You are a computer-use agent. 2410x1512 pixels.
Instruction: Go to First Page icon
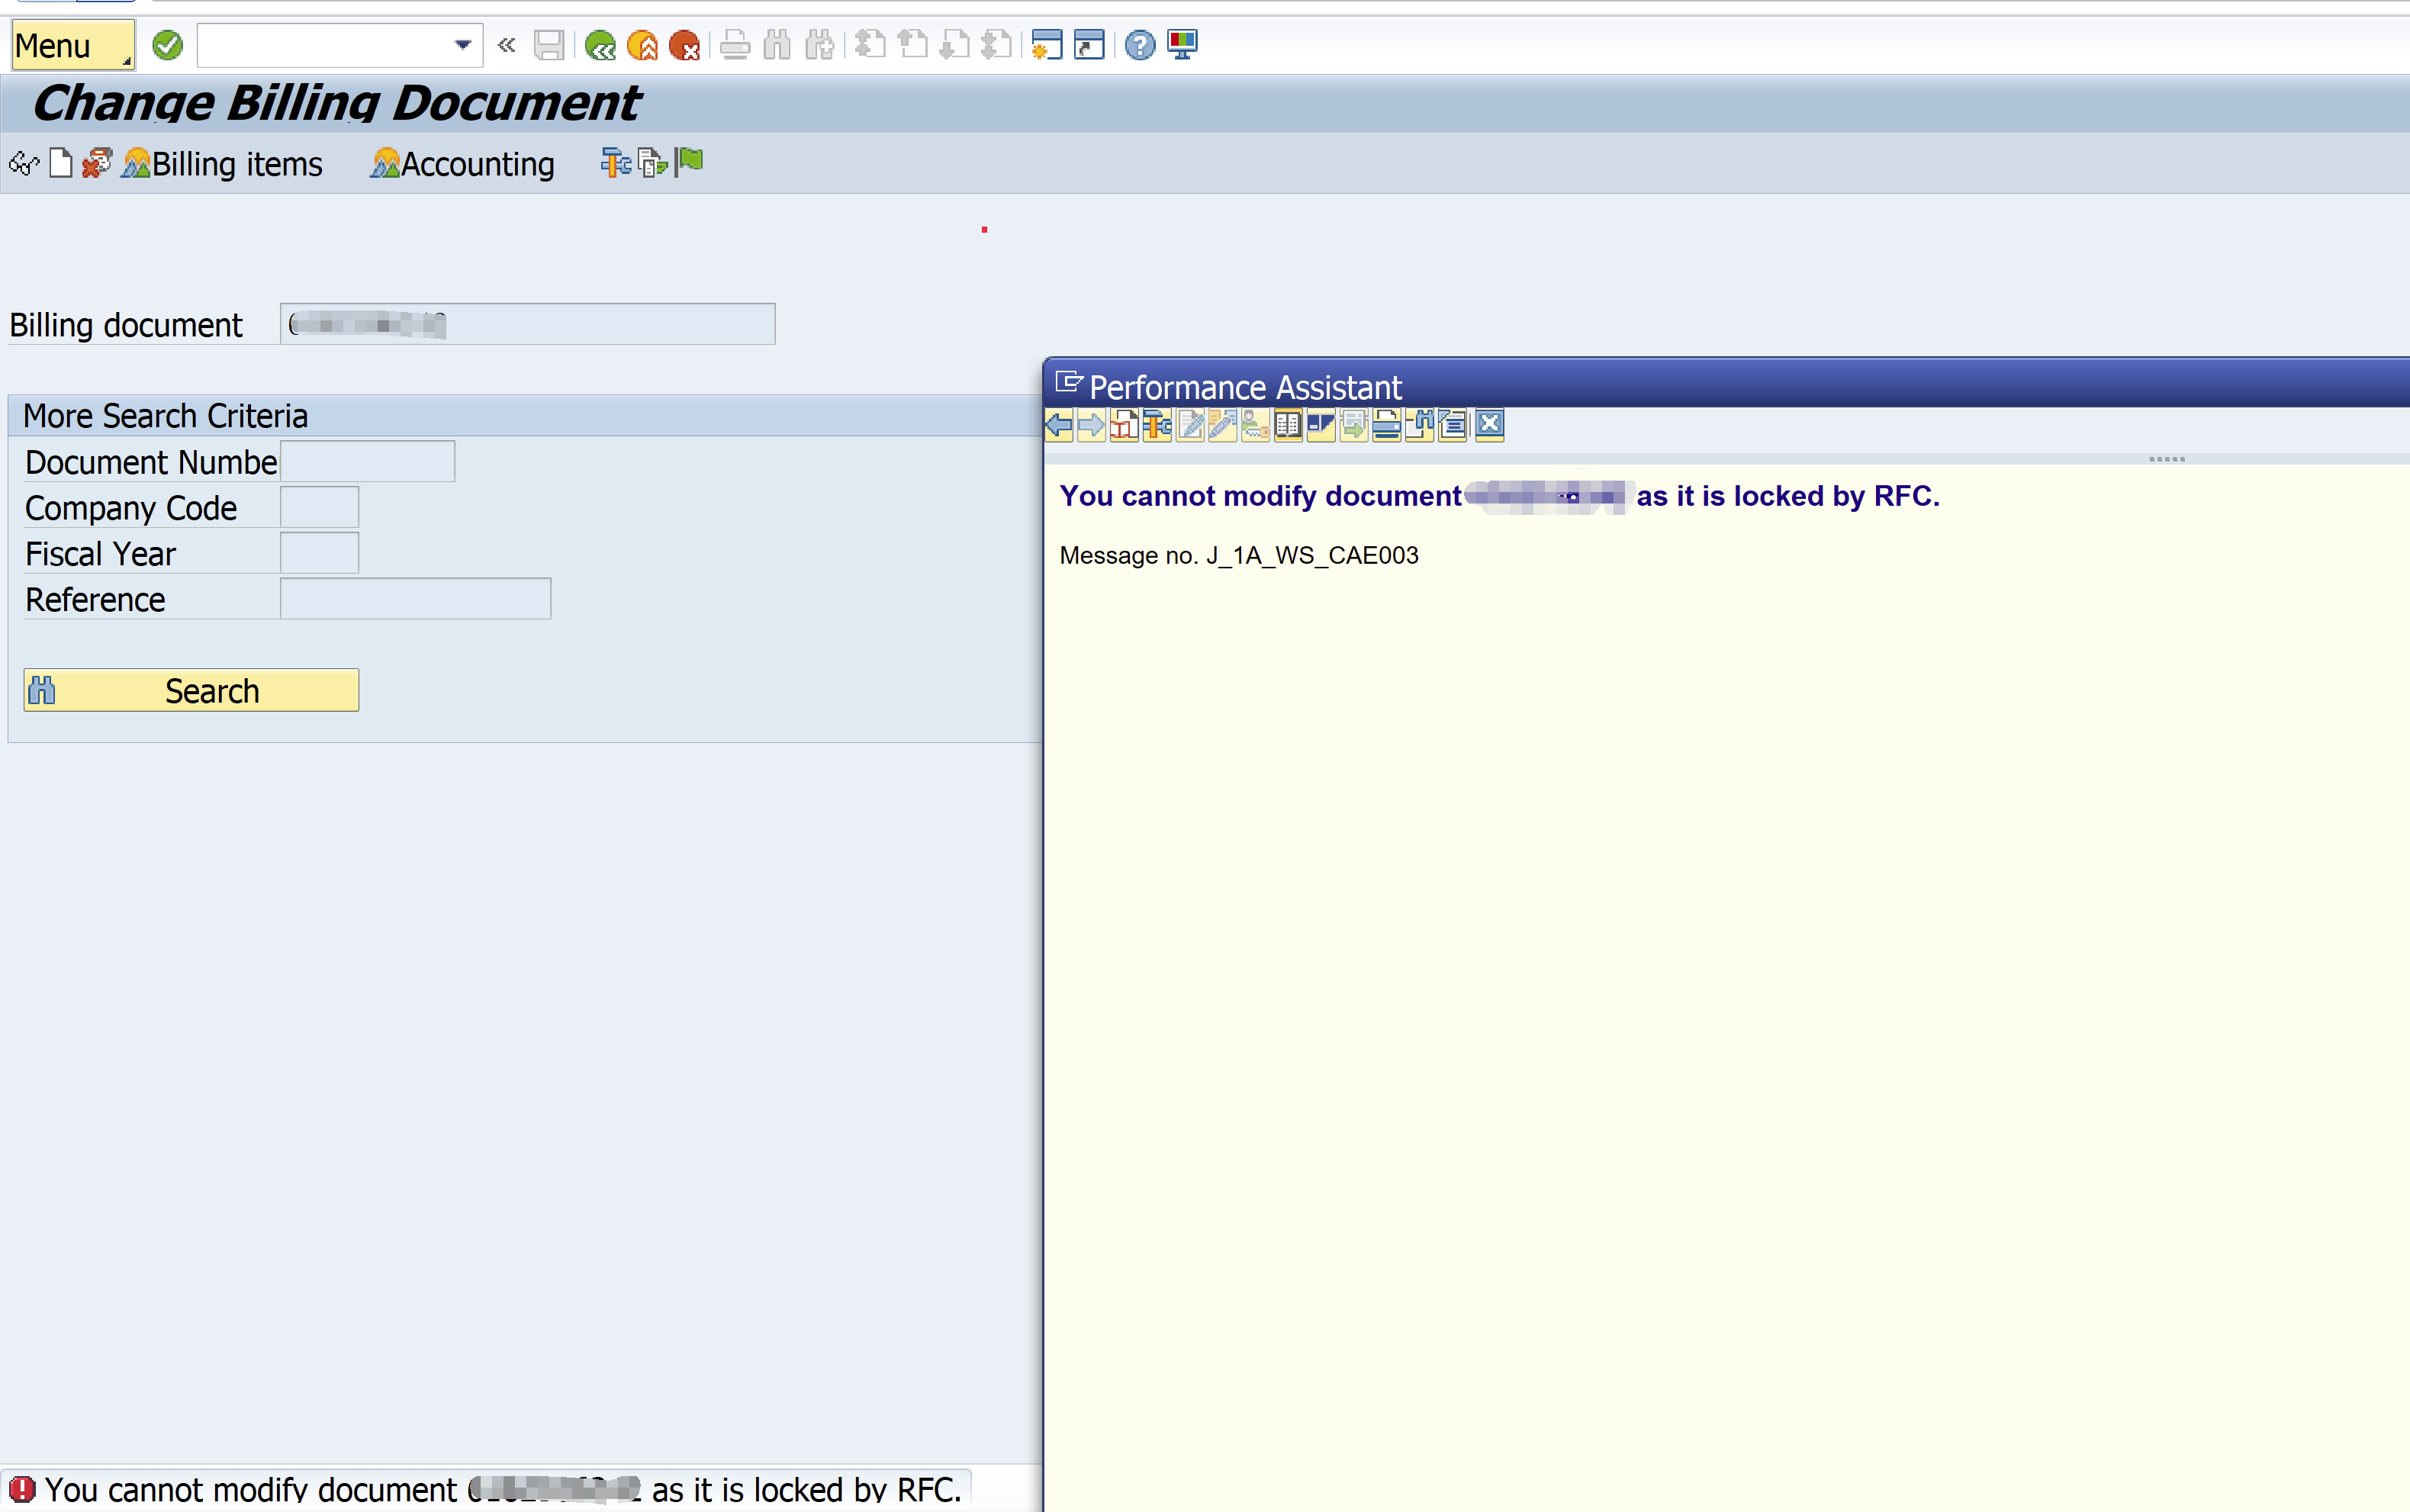pyautogui.click(x=870, y=45)
